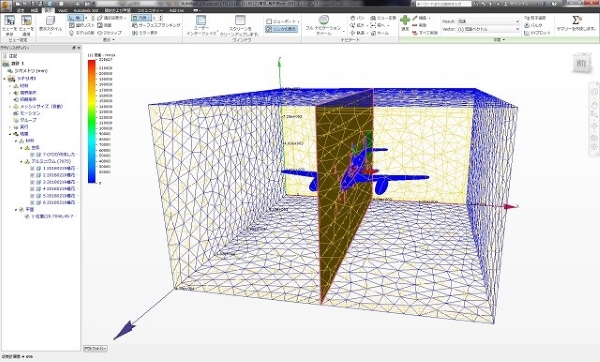
Task: Switch to the Vault ribbon tab
Action: point(62,10)
